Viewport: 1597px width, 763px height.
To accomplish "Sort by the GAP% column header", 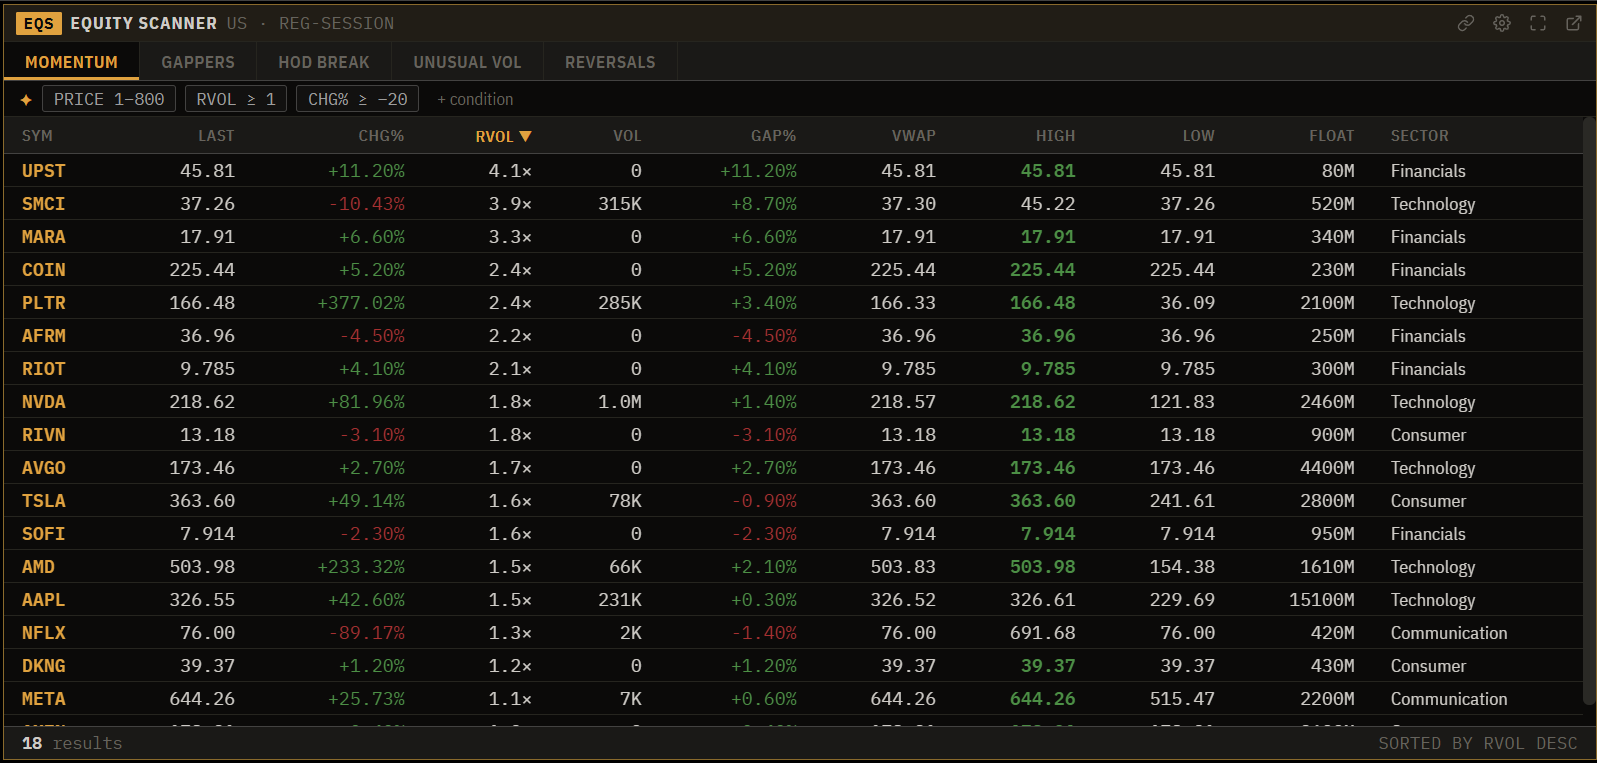I will point(774,136).
